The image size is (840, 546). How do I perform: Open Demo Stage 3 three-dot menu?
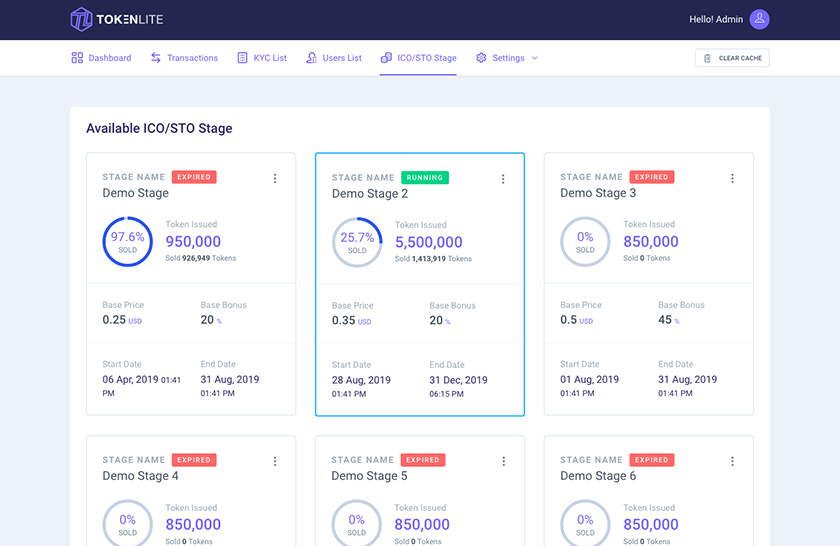pos(732,178)
